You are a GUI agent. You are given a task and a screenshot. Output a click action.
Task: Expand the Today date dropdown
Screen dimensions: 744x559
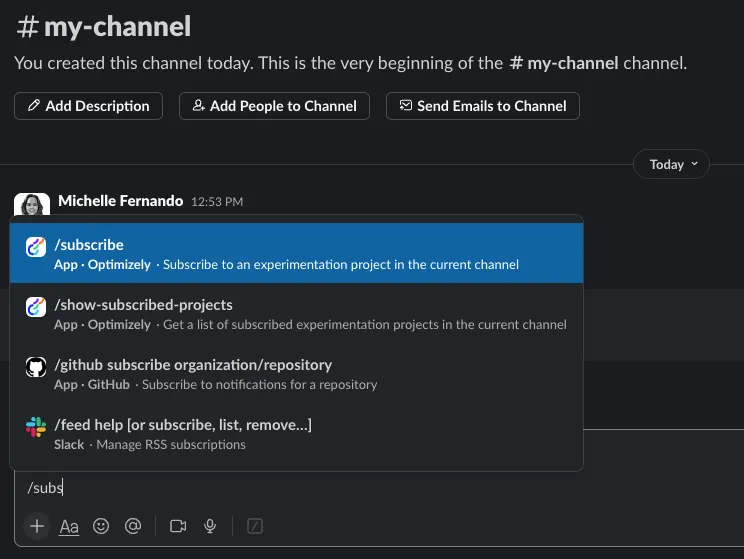tap(671, 164)
